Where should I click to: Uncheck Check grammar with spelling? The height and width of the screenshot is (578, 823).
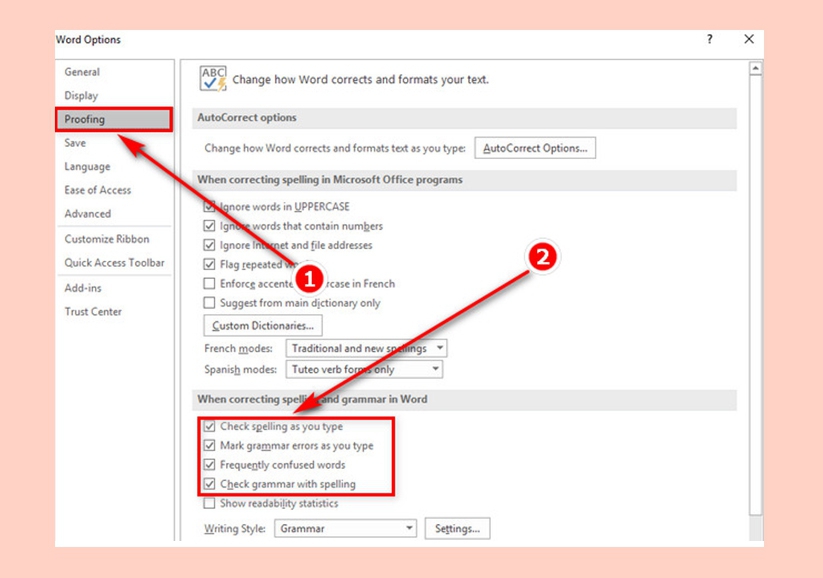(x=209, y=484)
